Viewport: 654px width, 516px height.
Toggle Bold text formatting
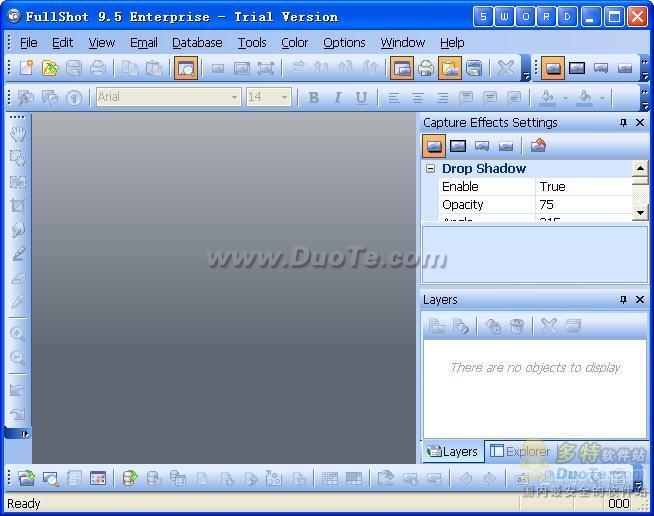pyautogui.click(x=314, y=98)
